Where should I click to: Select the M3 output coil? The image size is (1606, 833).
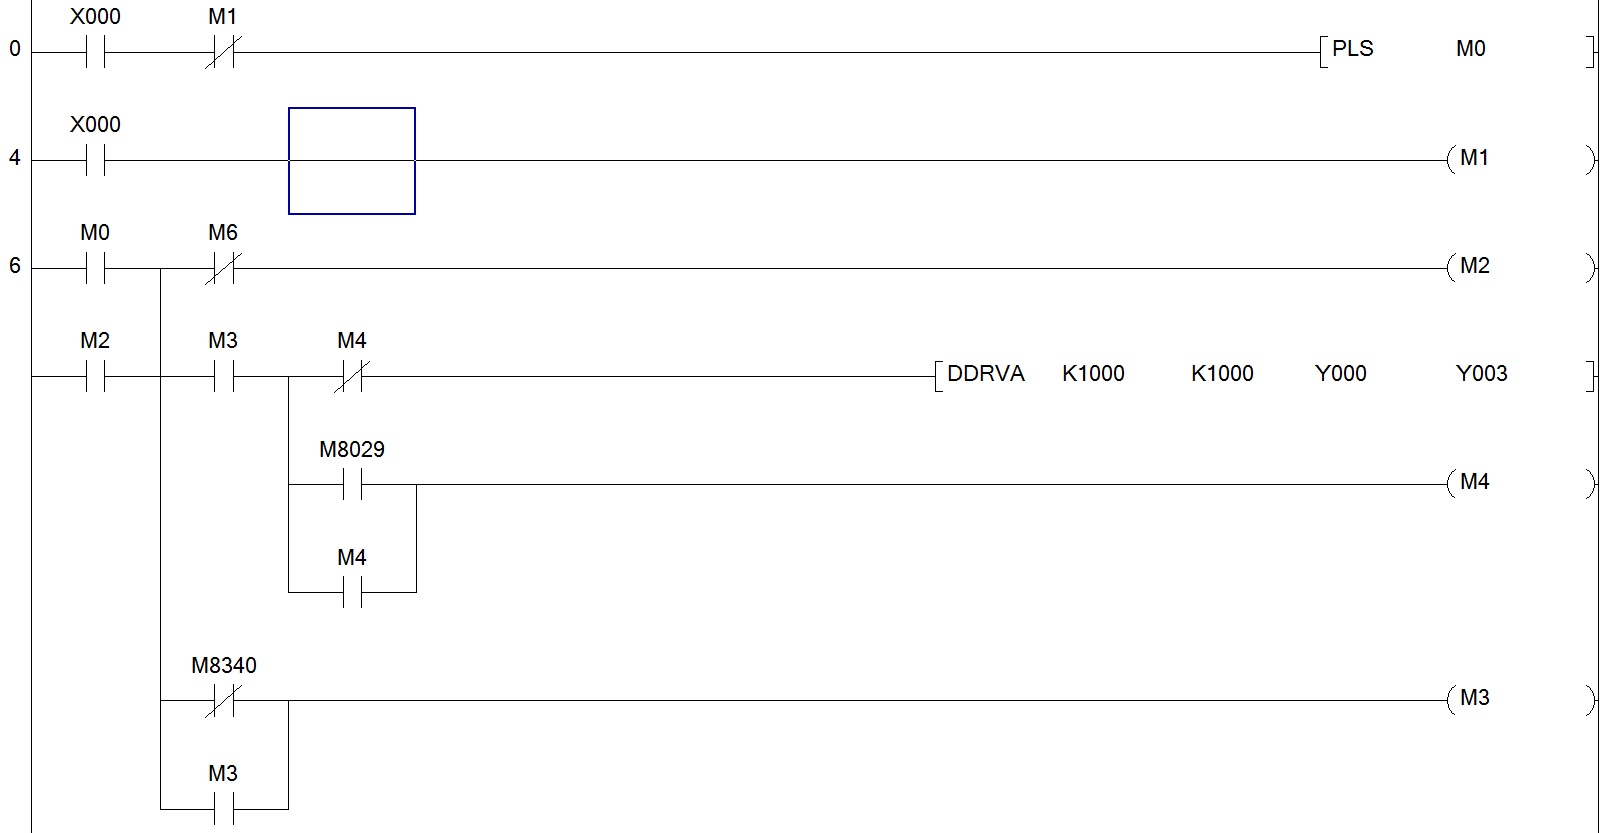[x=1474, y=699]
